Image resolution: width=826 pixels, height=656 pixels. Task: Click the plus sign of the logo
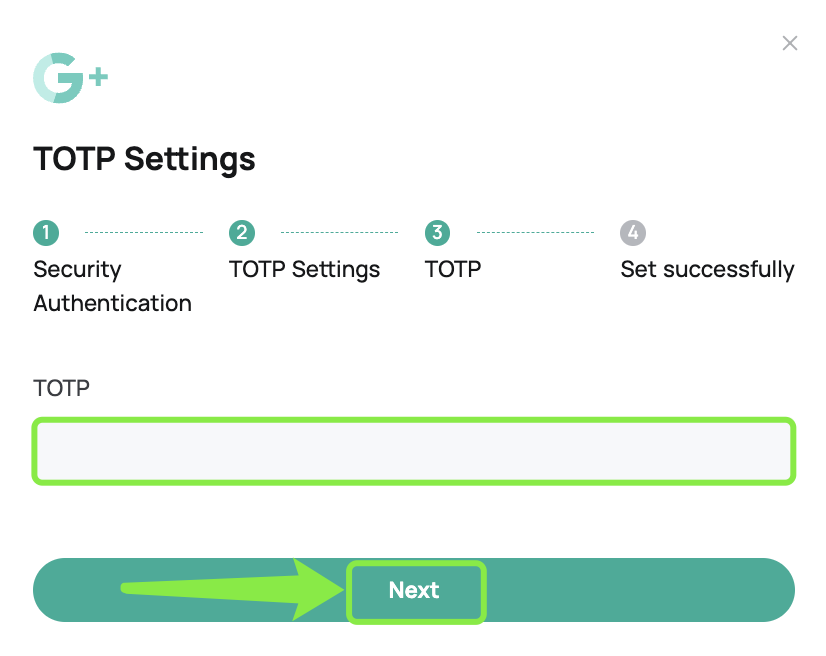click(x=98, y=78)
